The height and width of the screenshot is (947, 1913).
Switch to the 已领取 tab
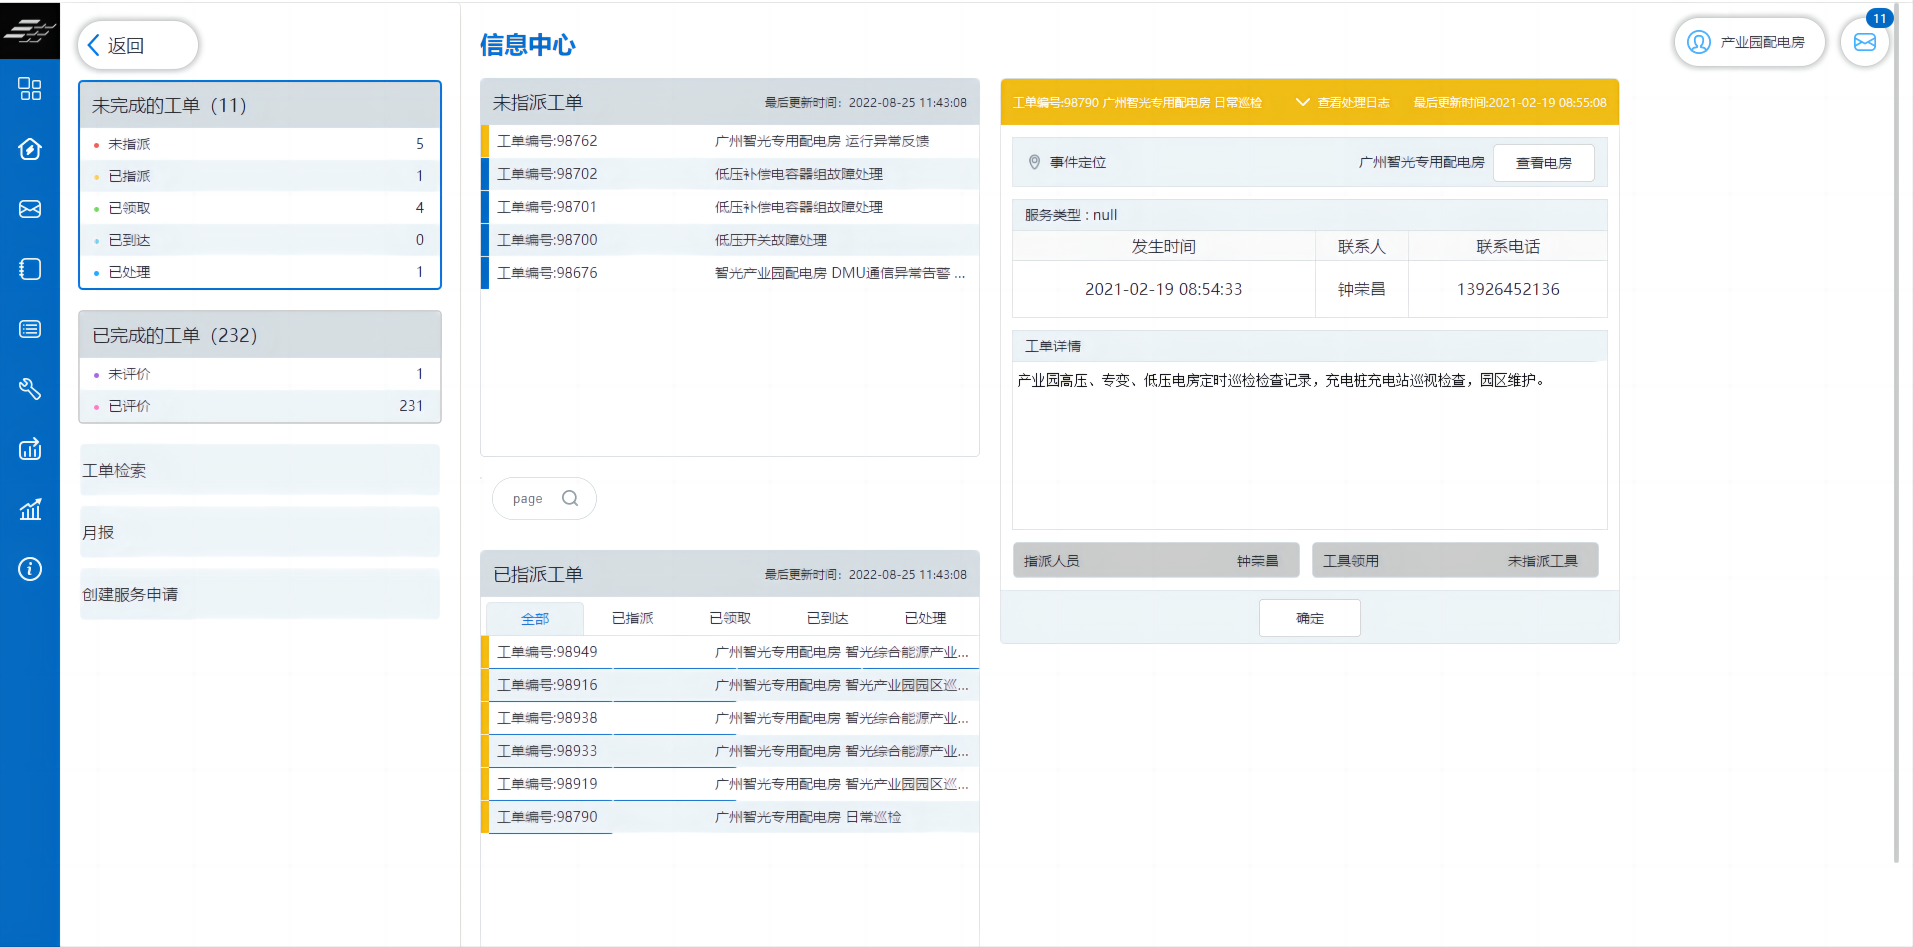[730, 618]
